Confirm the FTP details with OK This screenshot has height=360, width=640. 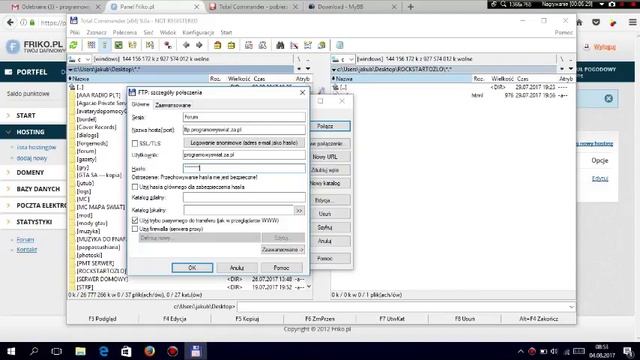192,268
